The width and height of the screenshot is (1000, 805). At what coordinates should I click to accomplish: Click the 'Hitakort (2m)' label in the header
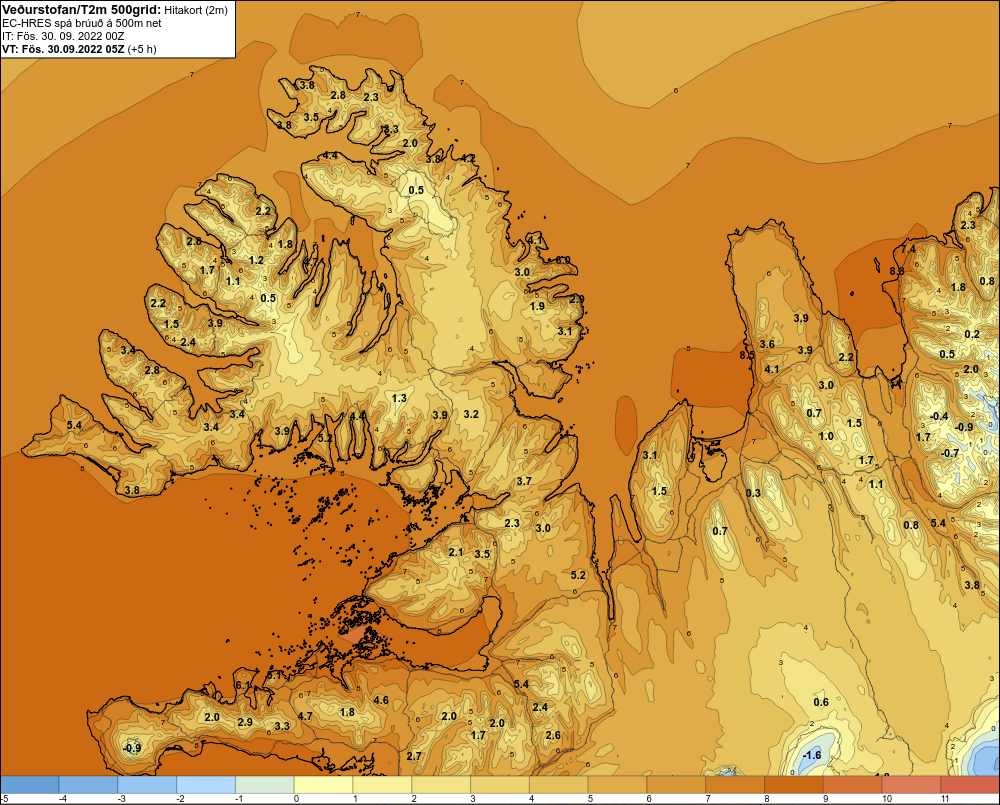(195, 10)
